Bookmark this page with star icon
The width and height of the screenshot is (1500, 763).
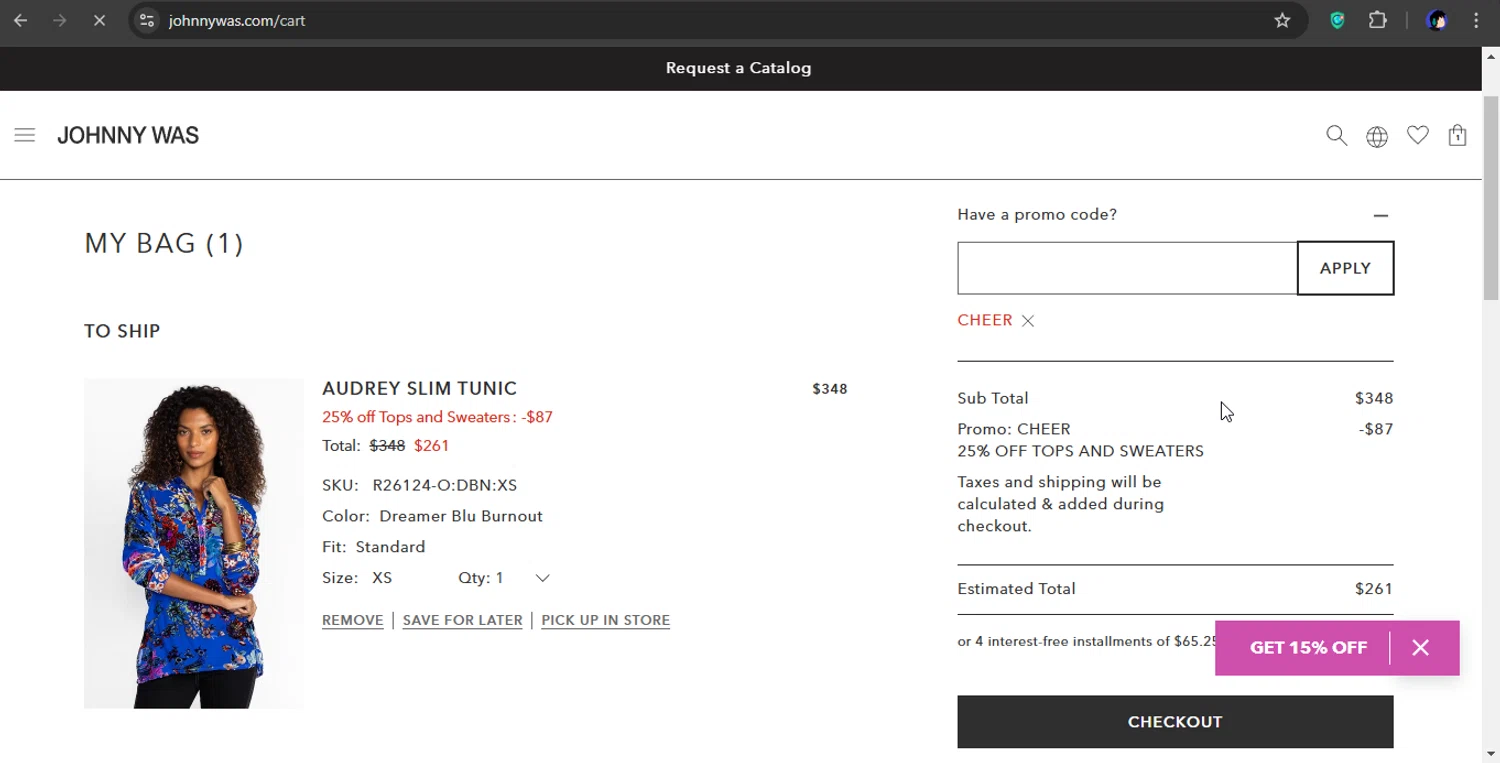point(1282,20)
